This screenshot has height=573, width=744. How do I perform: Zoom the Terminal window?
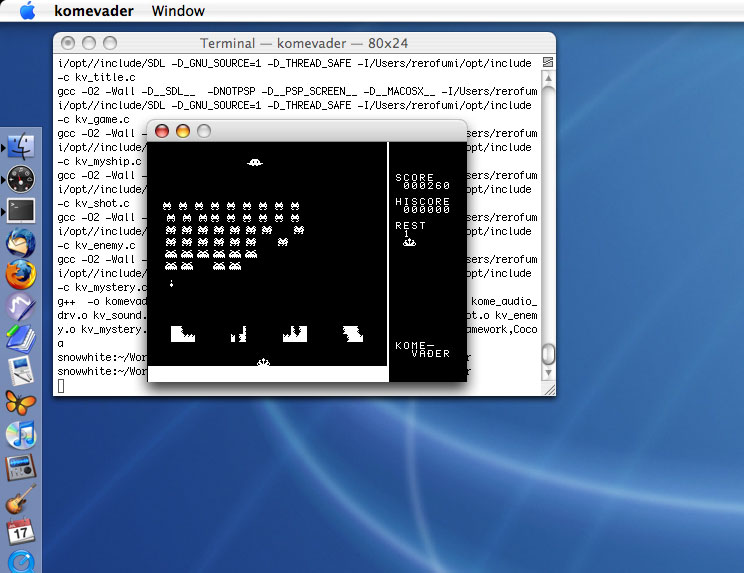110,43
